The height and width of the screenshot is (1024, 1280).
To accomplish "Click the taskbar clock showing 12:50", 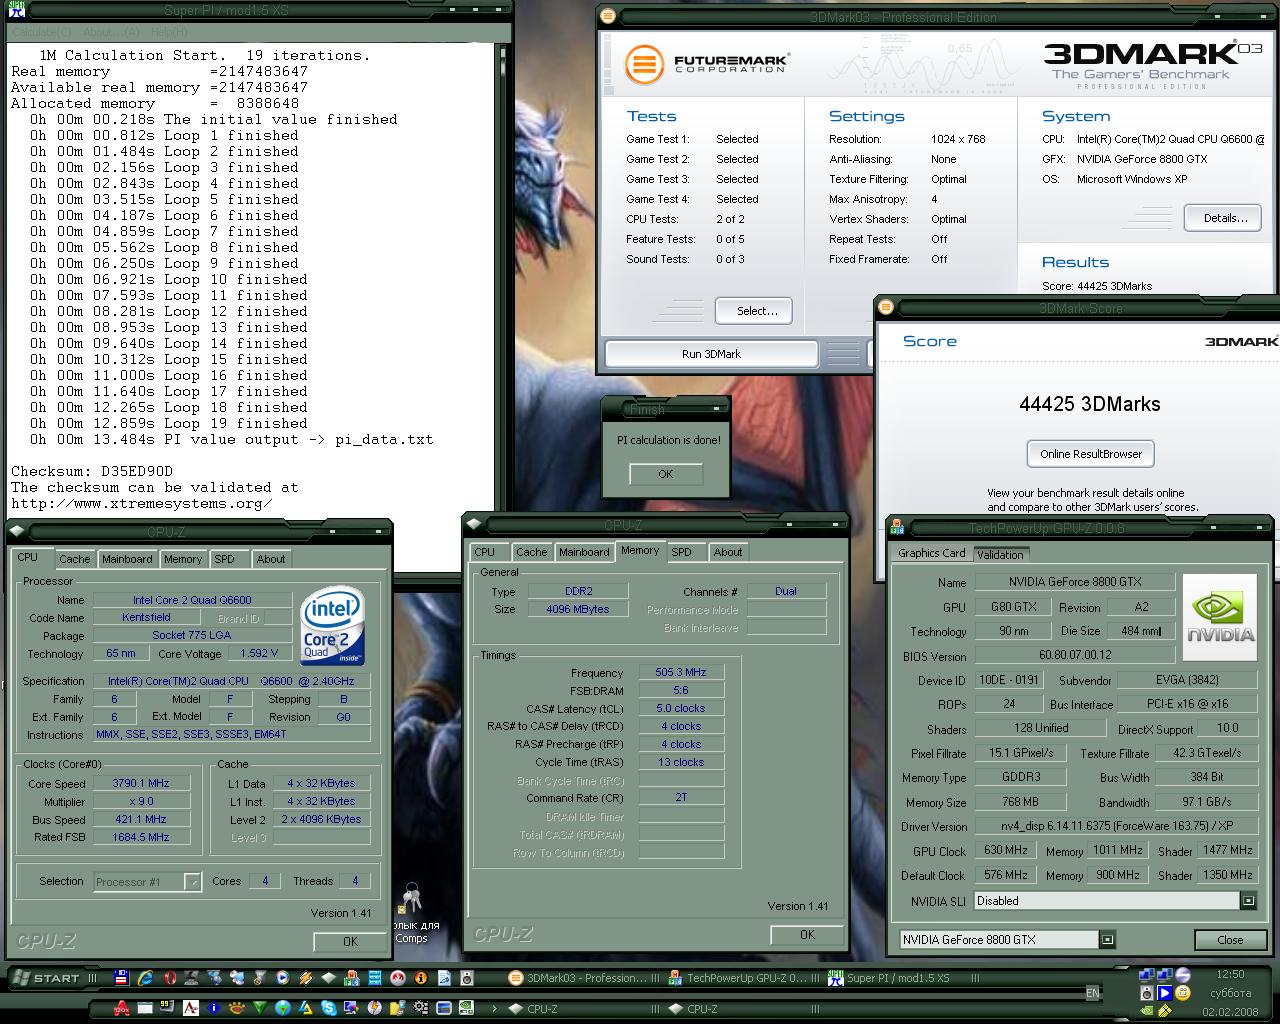I will 1231,974.
